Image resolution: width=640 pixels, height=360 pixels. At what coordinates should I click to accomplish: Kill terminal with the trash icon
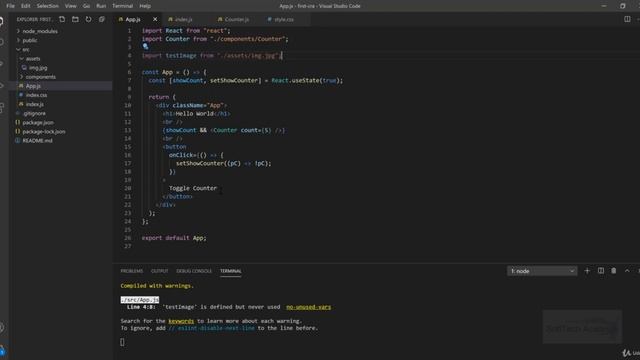pyautogui.click(x=613, y=271)
